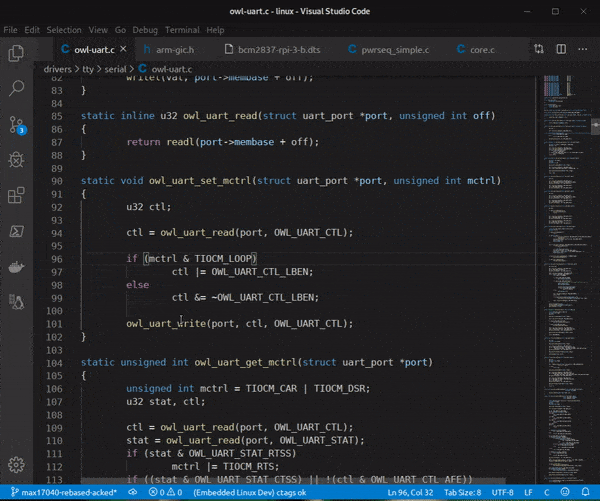Click the minimap code overview
Image resolution: width=600 pixels, height=501 pixels.
click(566, 279)
